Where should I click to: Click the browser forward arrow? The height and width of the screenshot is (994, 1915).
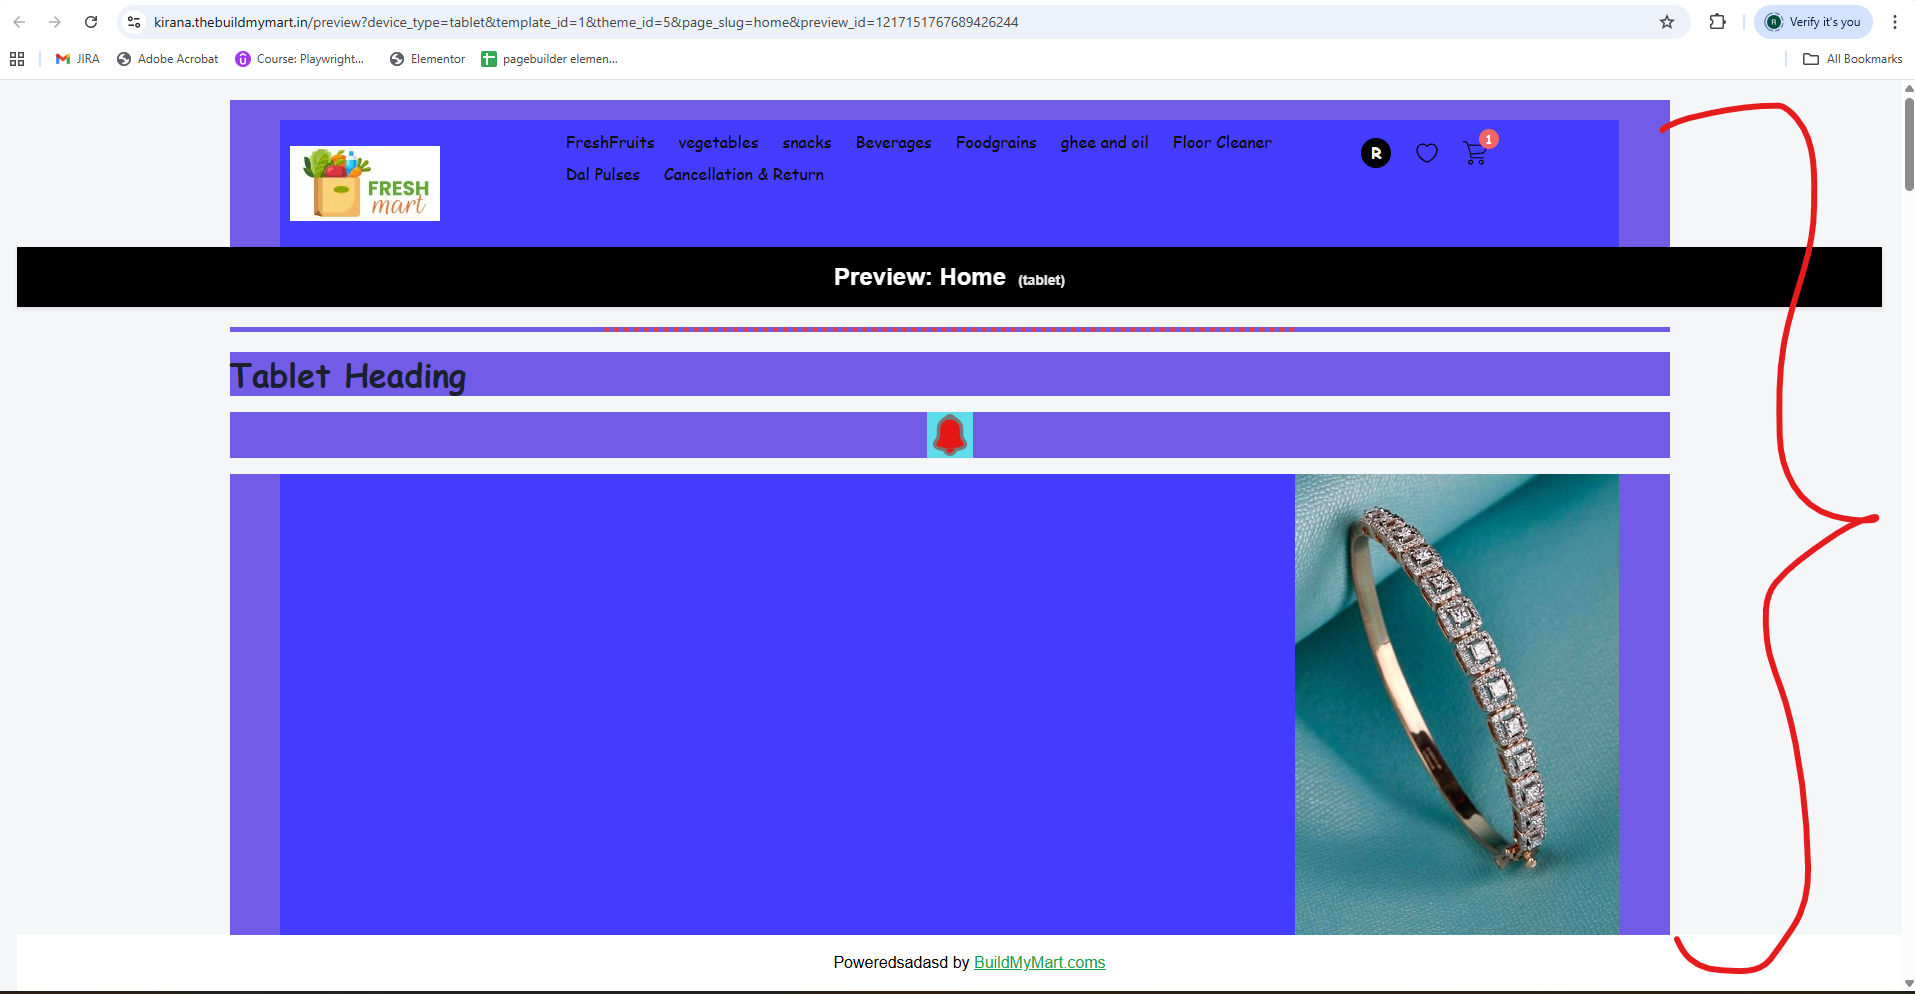coord(55,22)
